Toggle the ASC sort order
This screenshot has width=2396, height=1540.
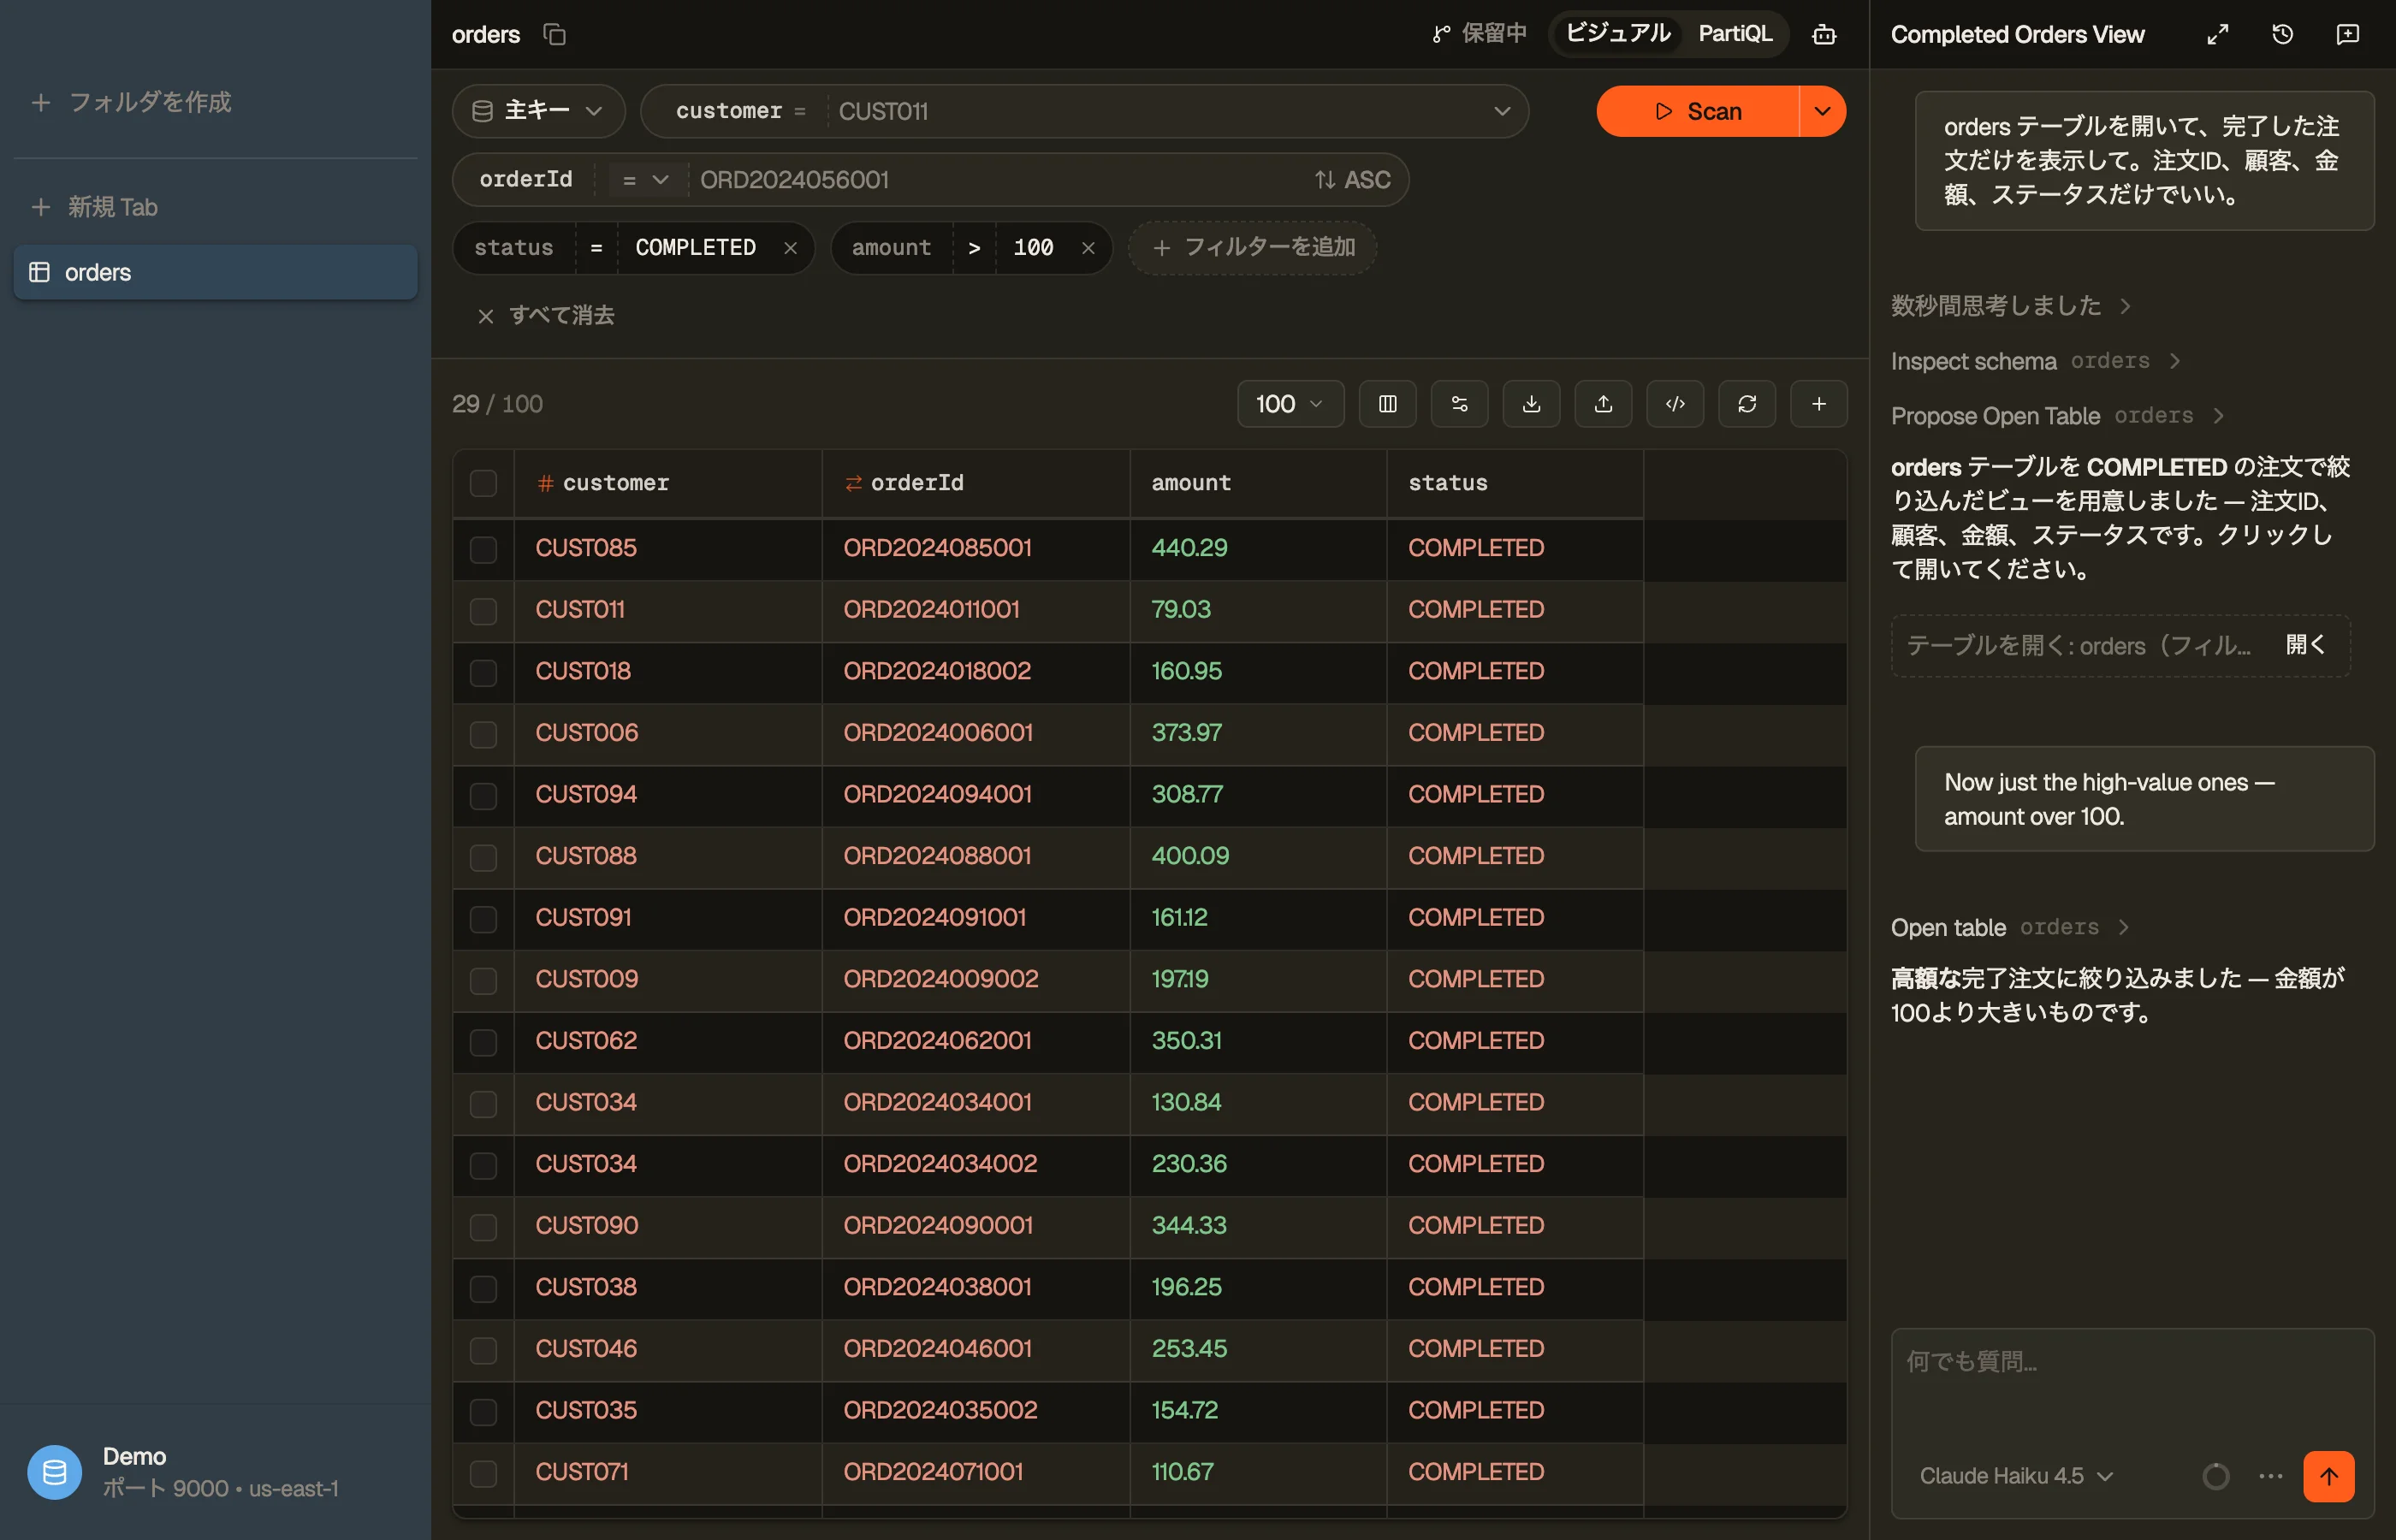tap(1352, 180)
